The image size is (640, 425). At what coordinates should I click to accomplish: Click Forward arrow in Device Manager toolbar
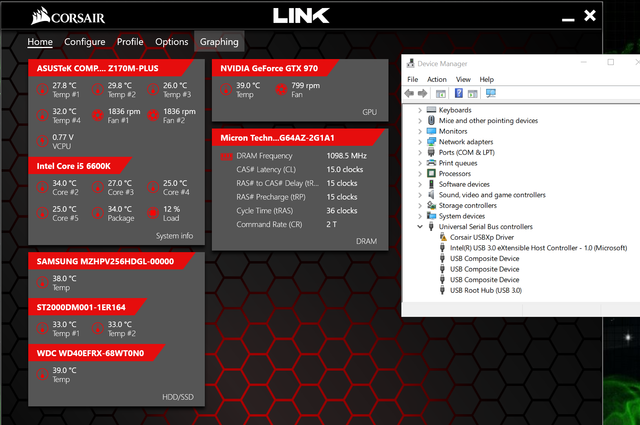pyautogui.click(x=422, y=93)
